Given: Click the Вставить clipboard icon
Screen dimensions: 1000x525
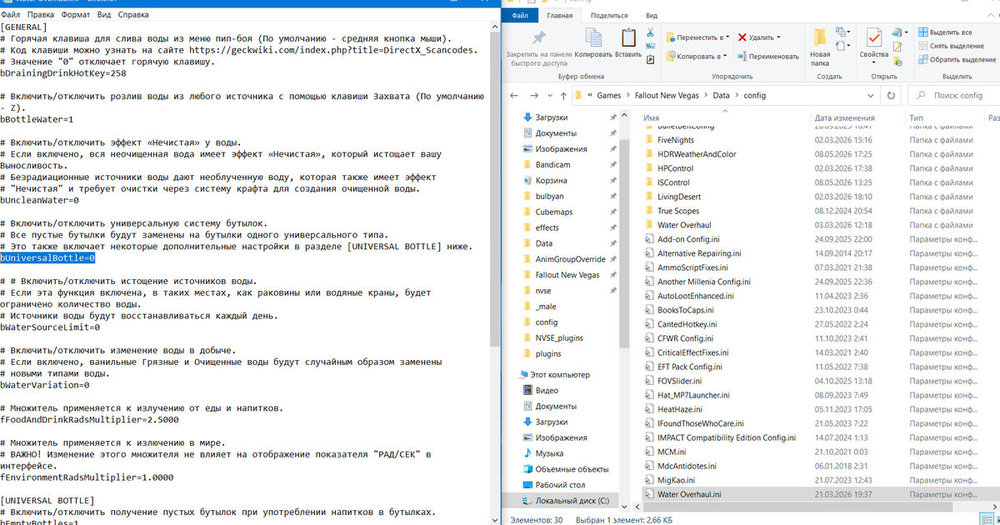Looking at the screenshot, I should click(x=628, y=38).
